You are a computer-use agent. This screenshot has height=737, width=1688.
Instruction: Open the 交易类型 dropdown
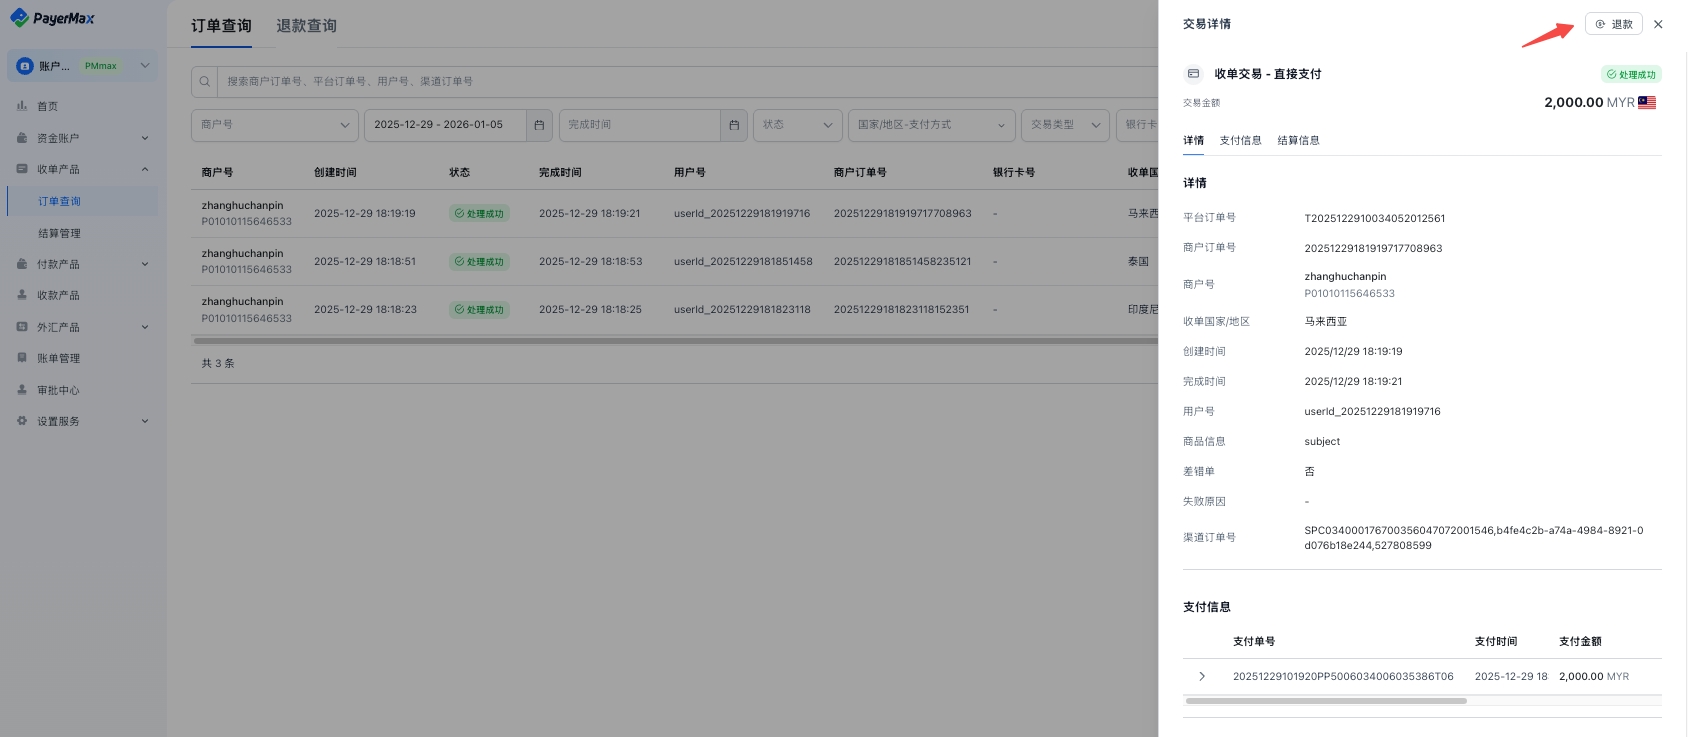coord(1065,125)
